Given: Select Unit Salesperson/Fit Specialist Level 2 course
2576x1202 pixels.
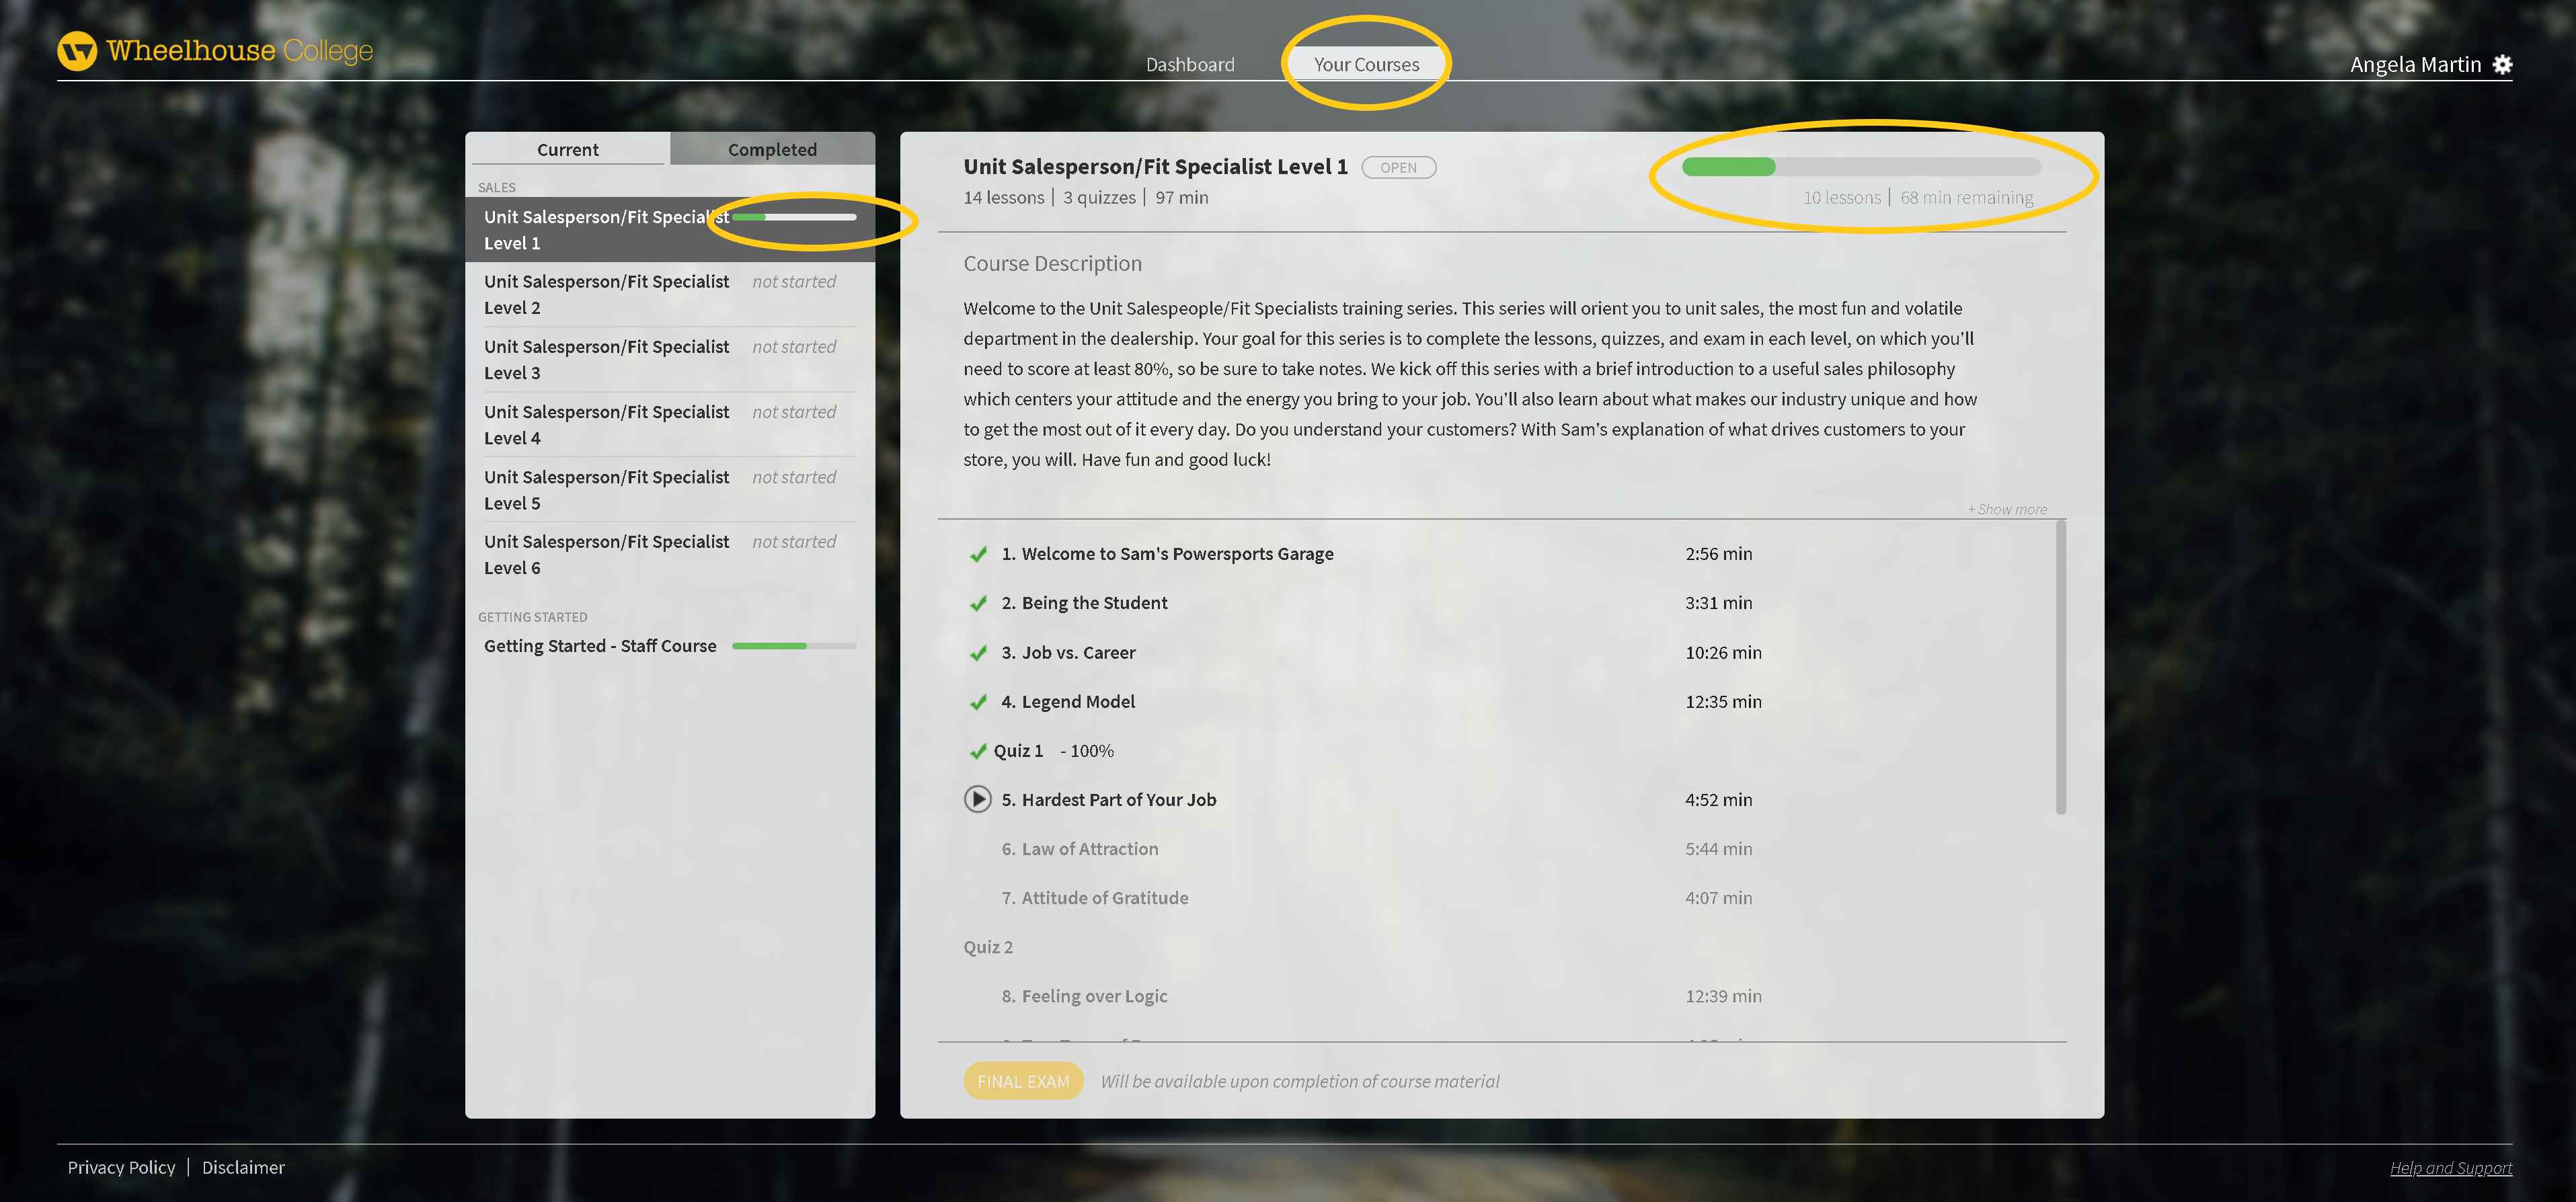Looking at the screenshot, I should coord(607,294).
